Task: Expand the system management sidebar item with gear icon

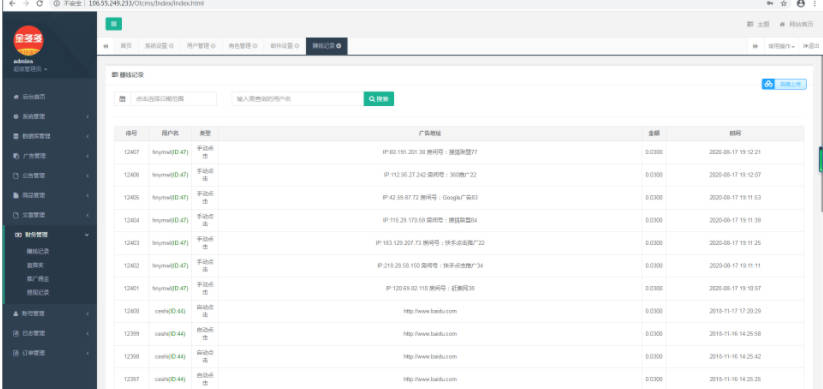Action: (x=49, y=117)
